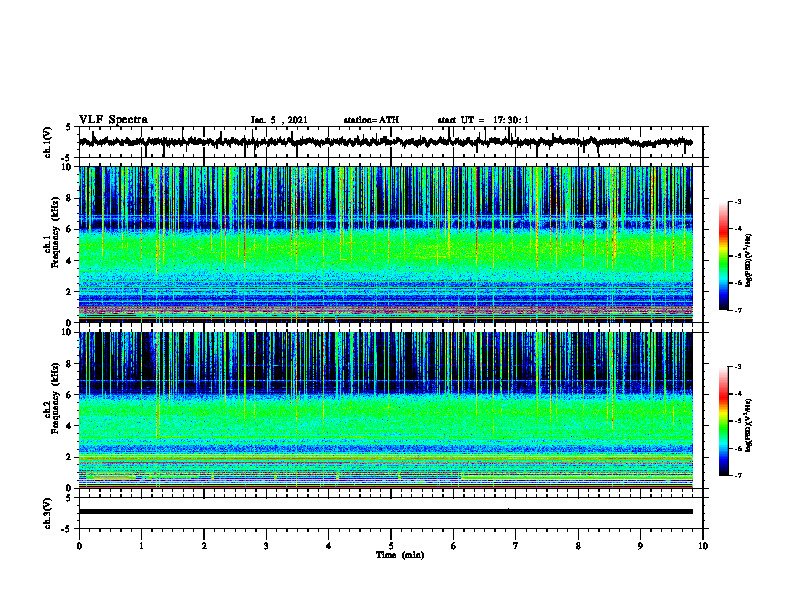Click the ch.3 flat black waveform trace

tap(386, 512)
